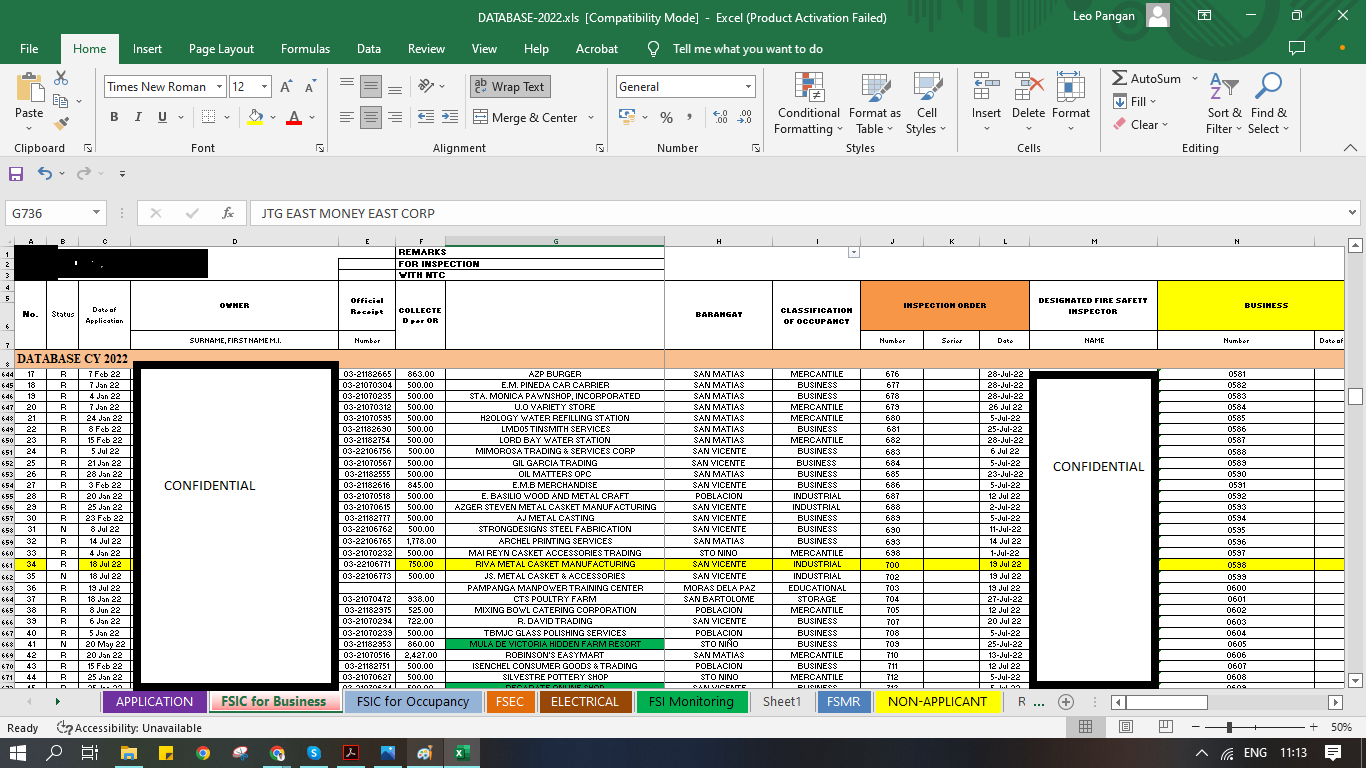The height and width of the screenshot is (768, 1366).
Task: Click the Increase Indent icon
Action: tap(451, 118)
